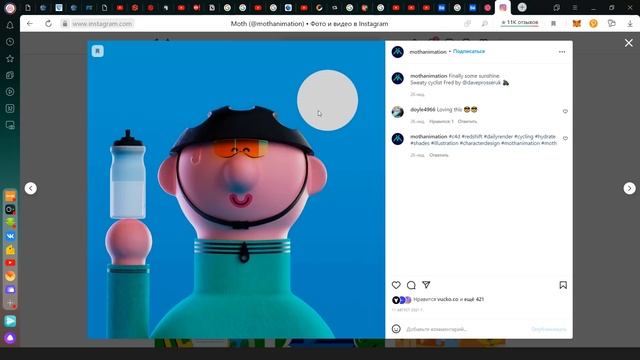Like mothanimation's hashtag comment

565,138
